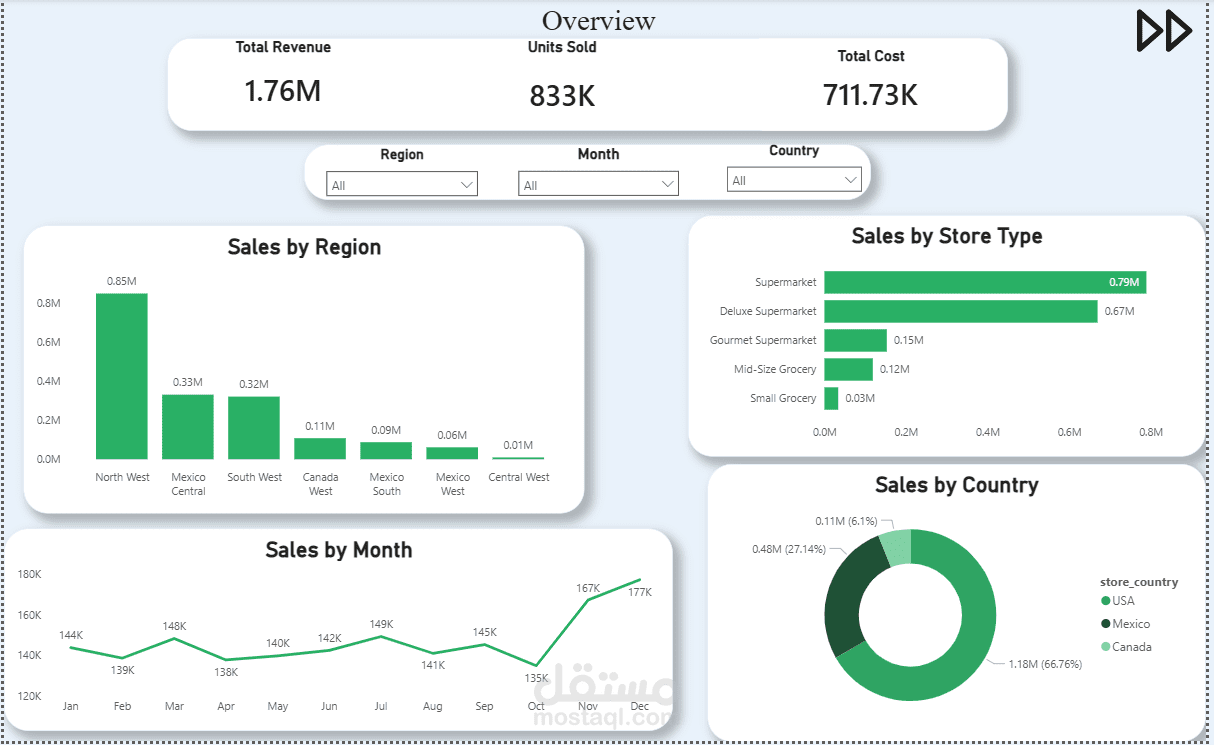Viewport: 1214px width, 745px height.
Task: Select the Mexico legend color marker
Action: coord(1105,624)
